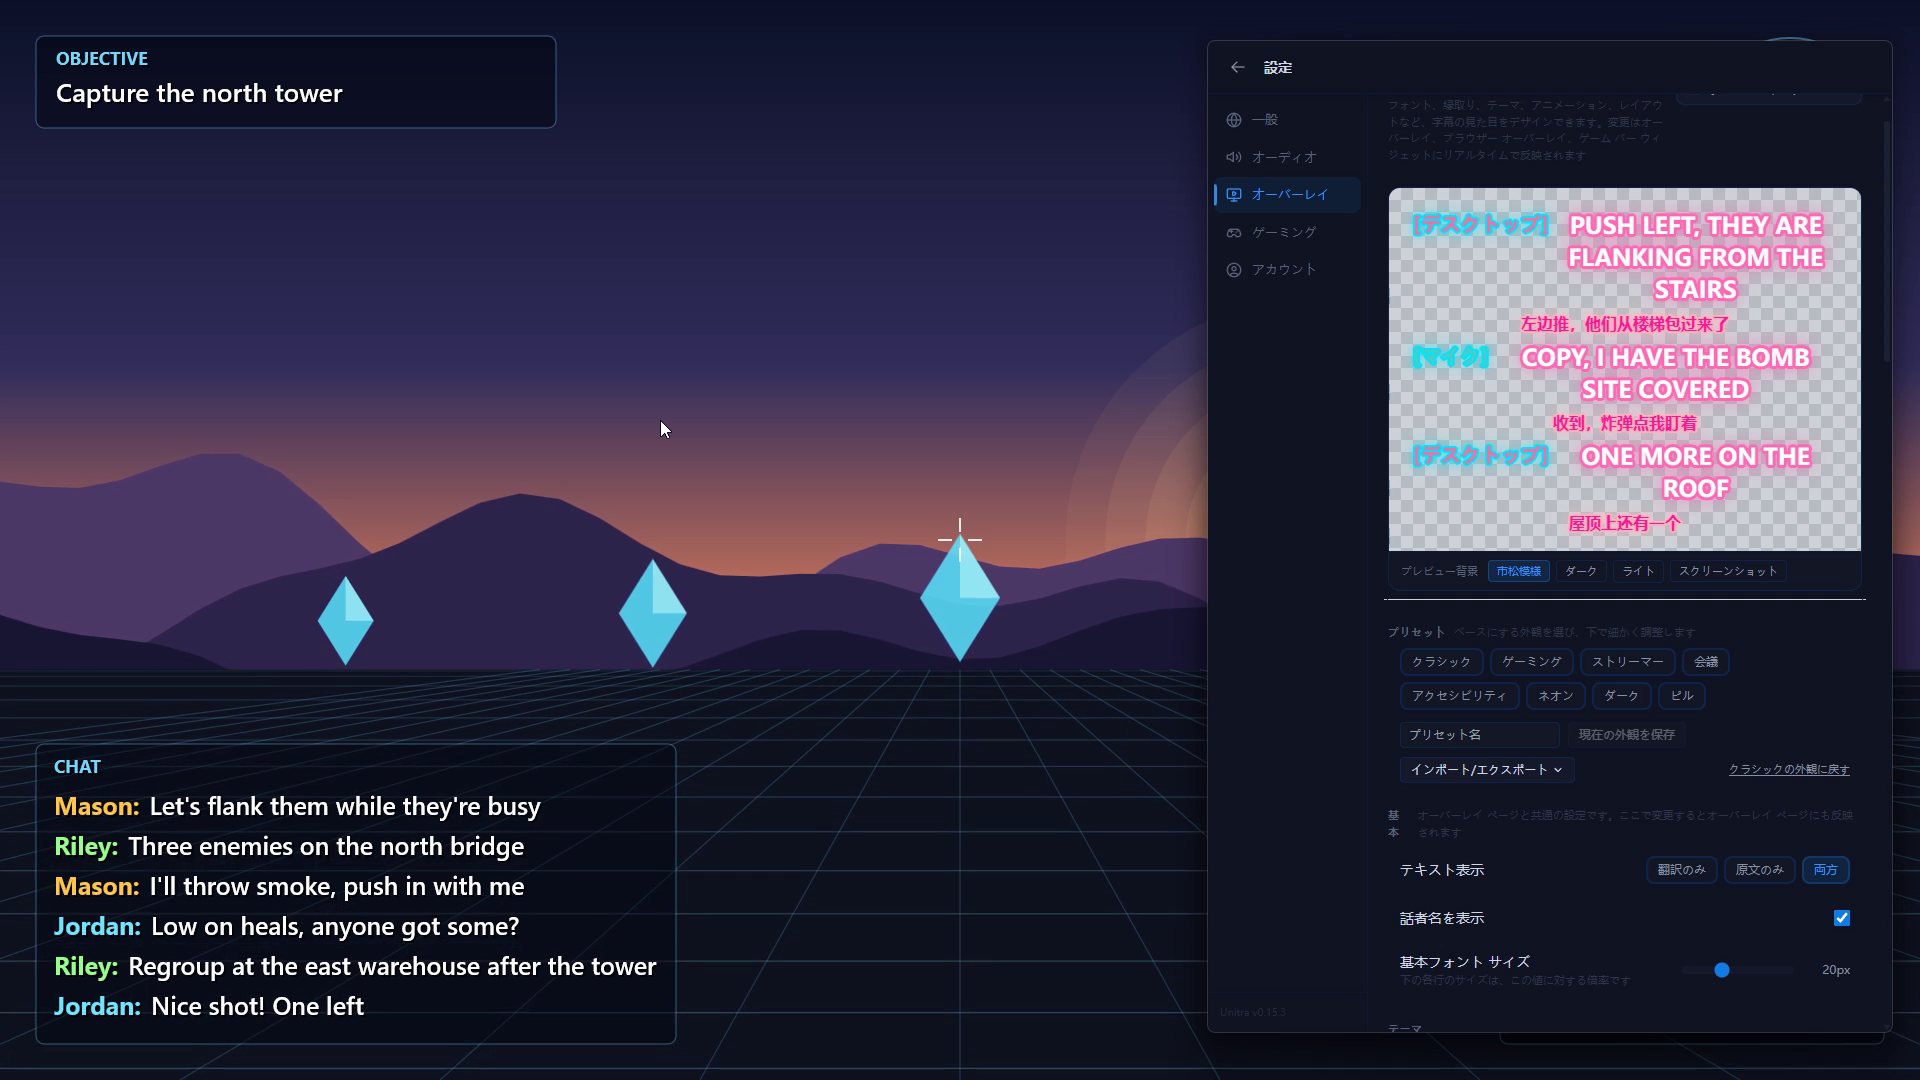Screen dimensions: 1920x1080
Task: Expand the インポート/エクスポート dropdown
Action: [x=1486, y=770]
